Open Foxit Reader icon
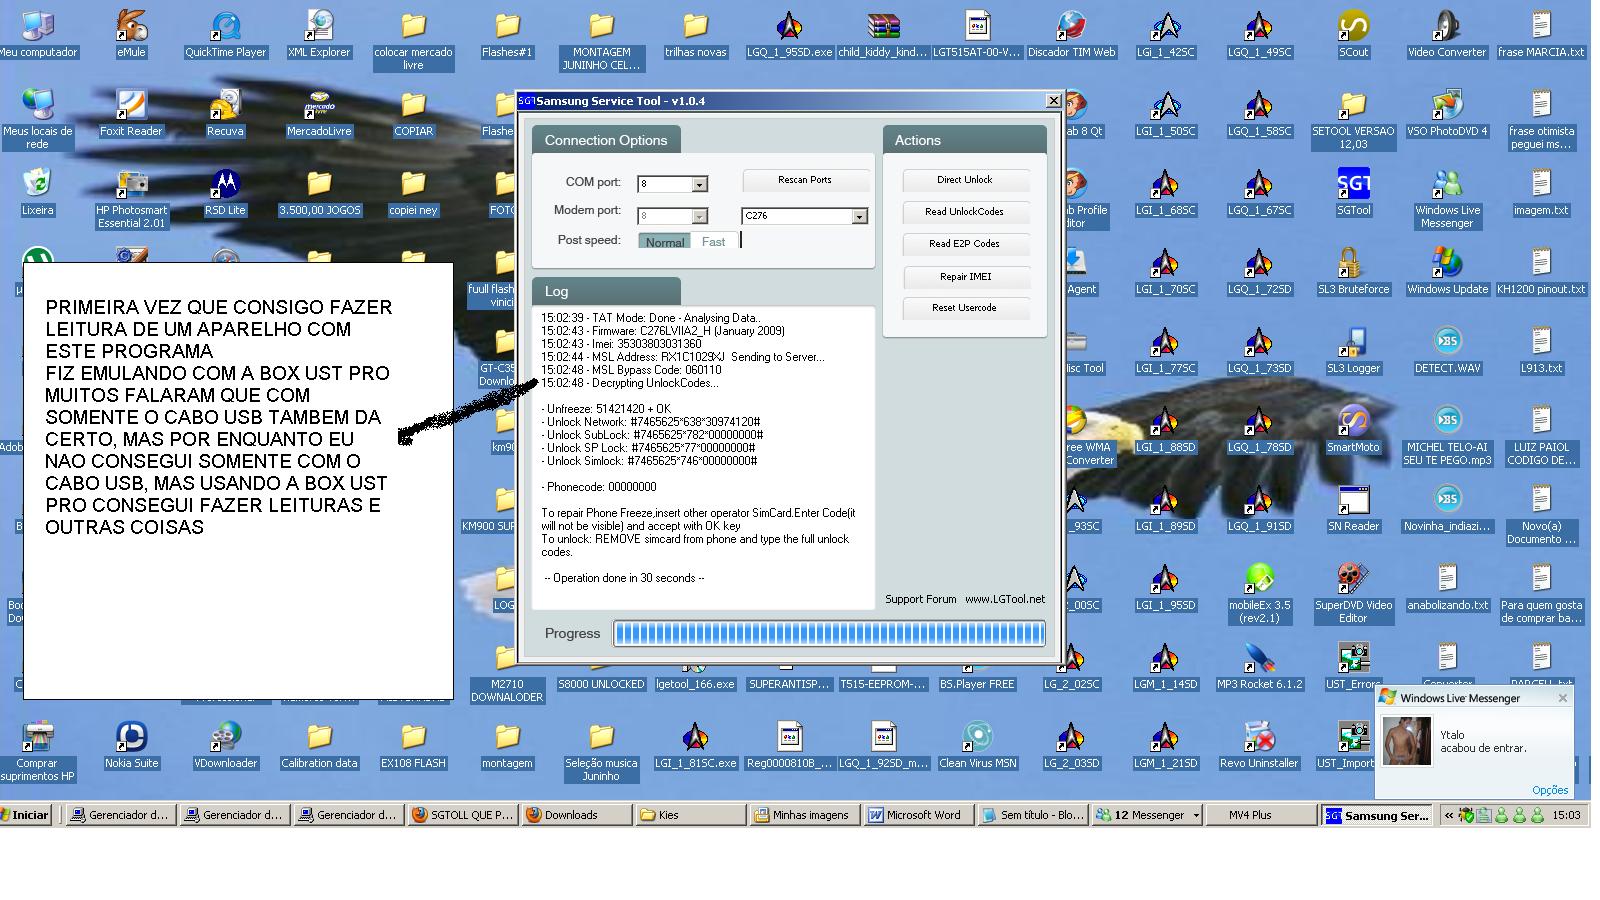The width and height of the screenshot is (1600, 900). pos(131,113)
